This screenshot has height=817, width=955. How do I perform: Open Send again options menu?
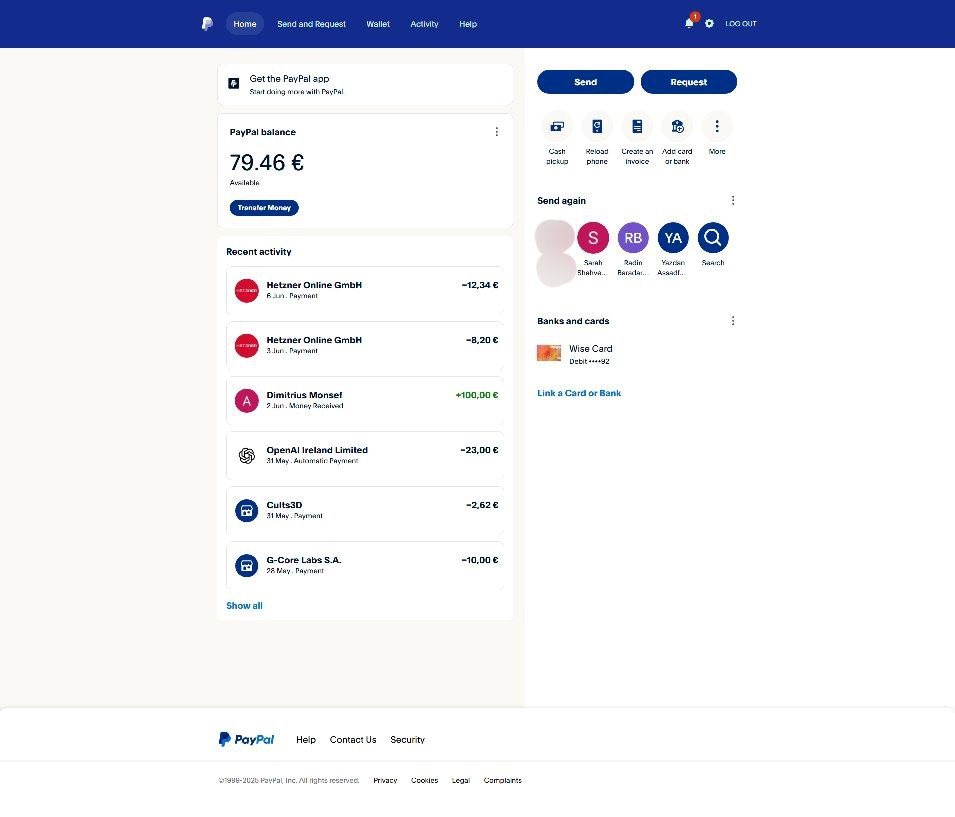[733, 200]
